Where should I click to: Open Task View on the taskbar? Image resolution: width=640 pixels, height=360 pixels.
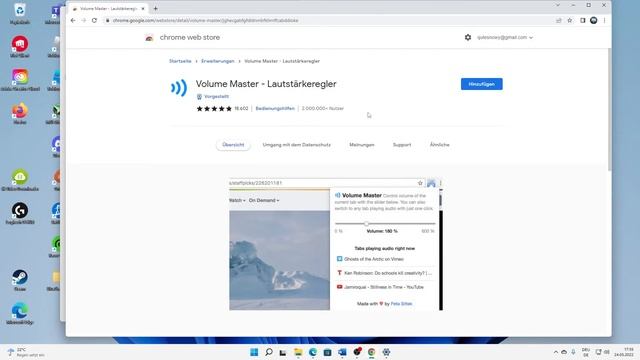(x=283, y=352)
